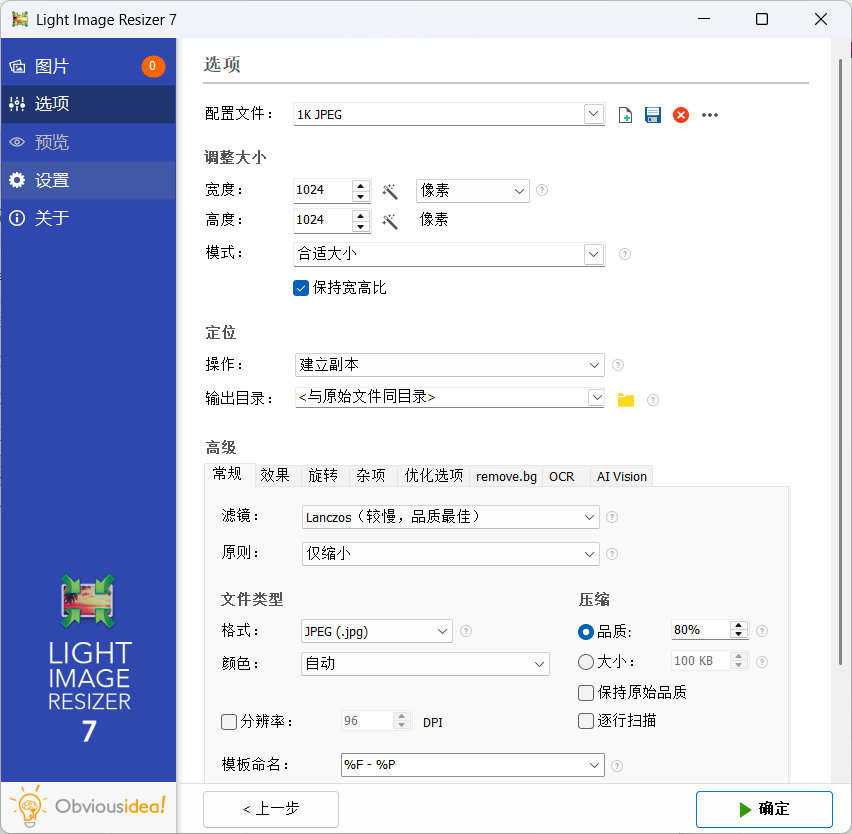Image resolution: width=852 pixels, height=834 pixels.
Task: Click the app icon in title bar
Action: tap(20, 20)
